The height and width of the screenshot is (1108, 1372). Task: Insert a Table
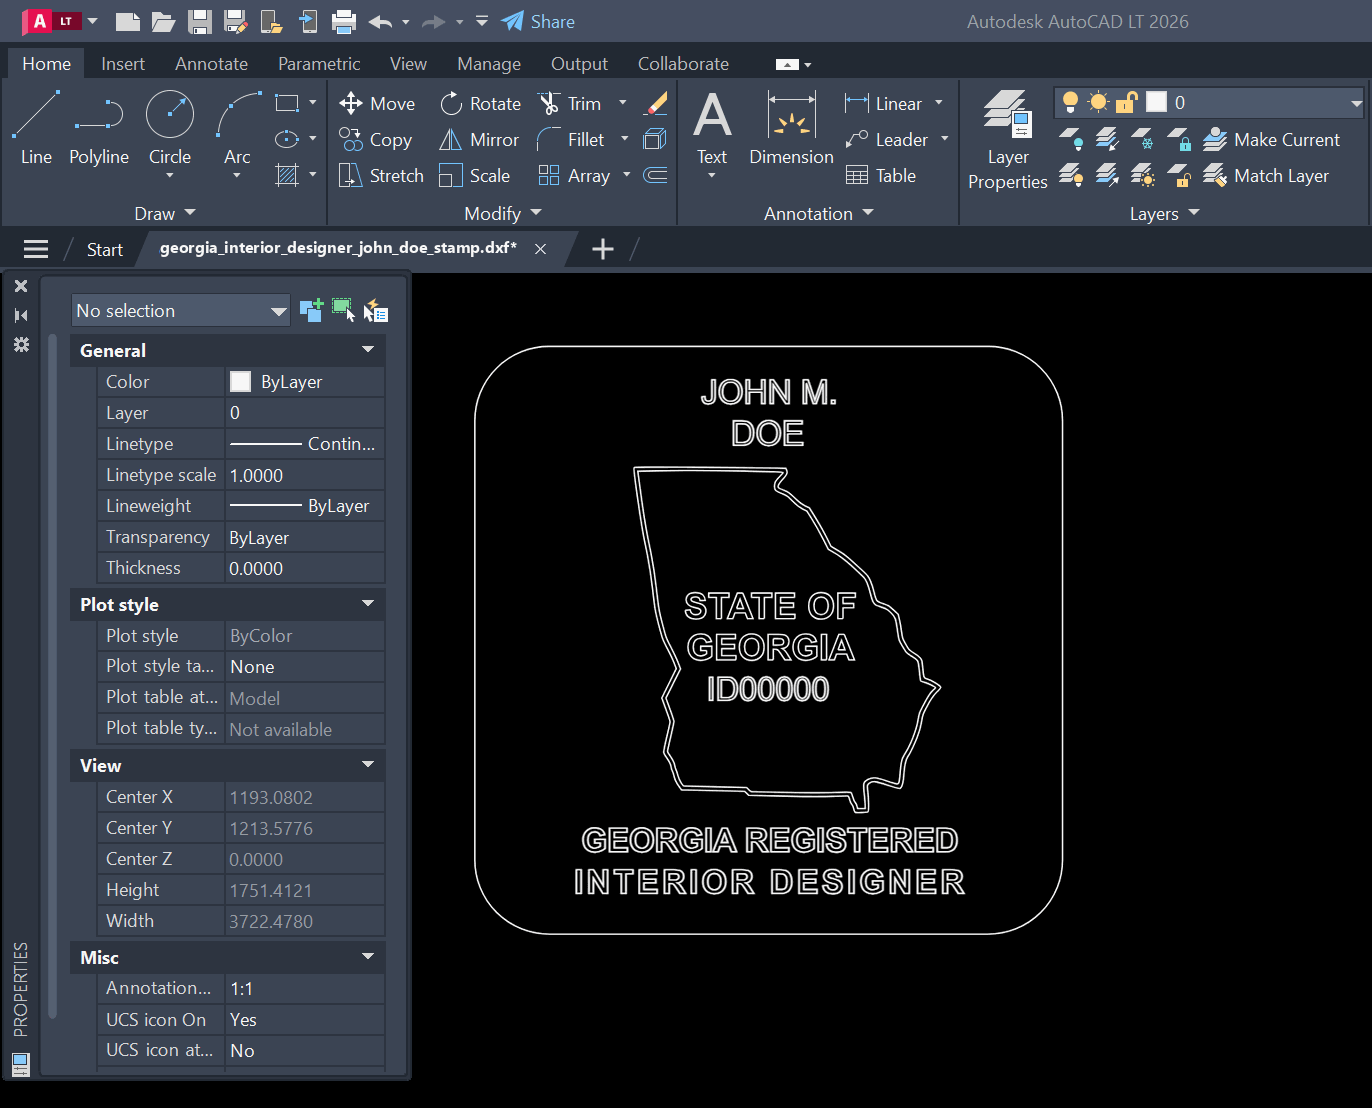click(x=880, y=176)
